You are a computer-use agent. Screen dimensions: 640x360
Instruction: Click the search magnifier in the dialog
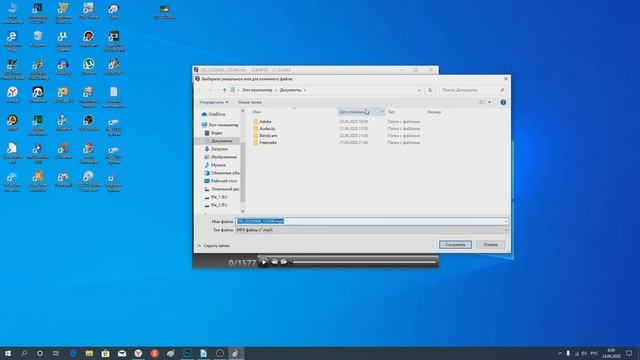[x=502, y=90]
